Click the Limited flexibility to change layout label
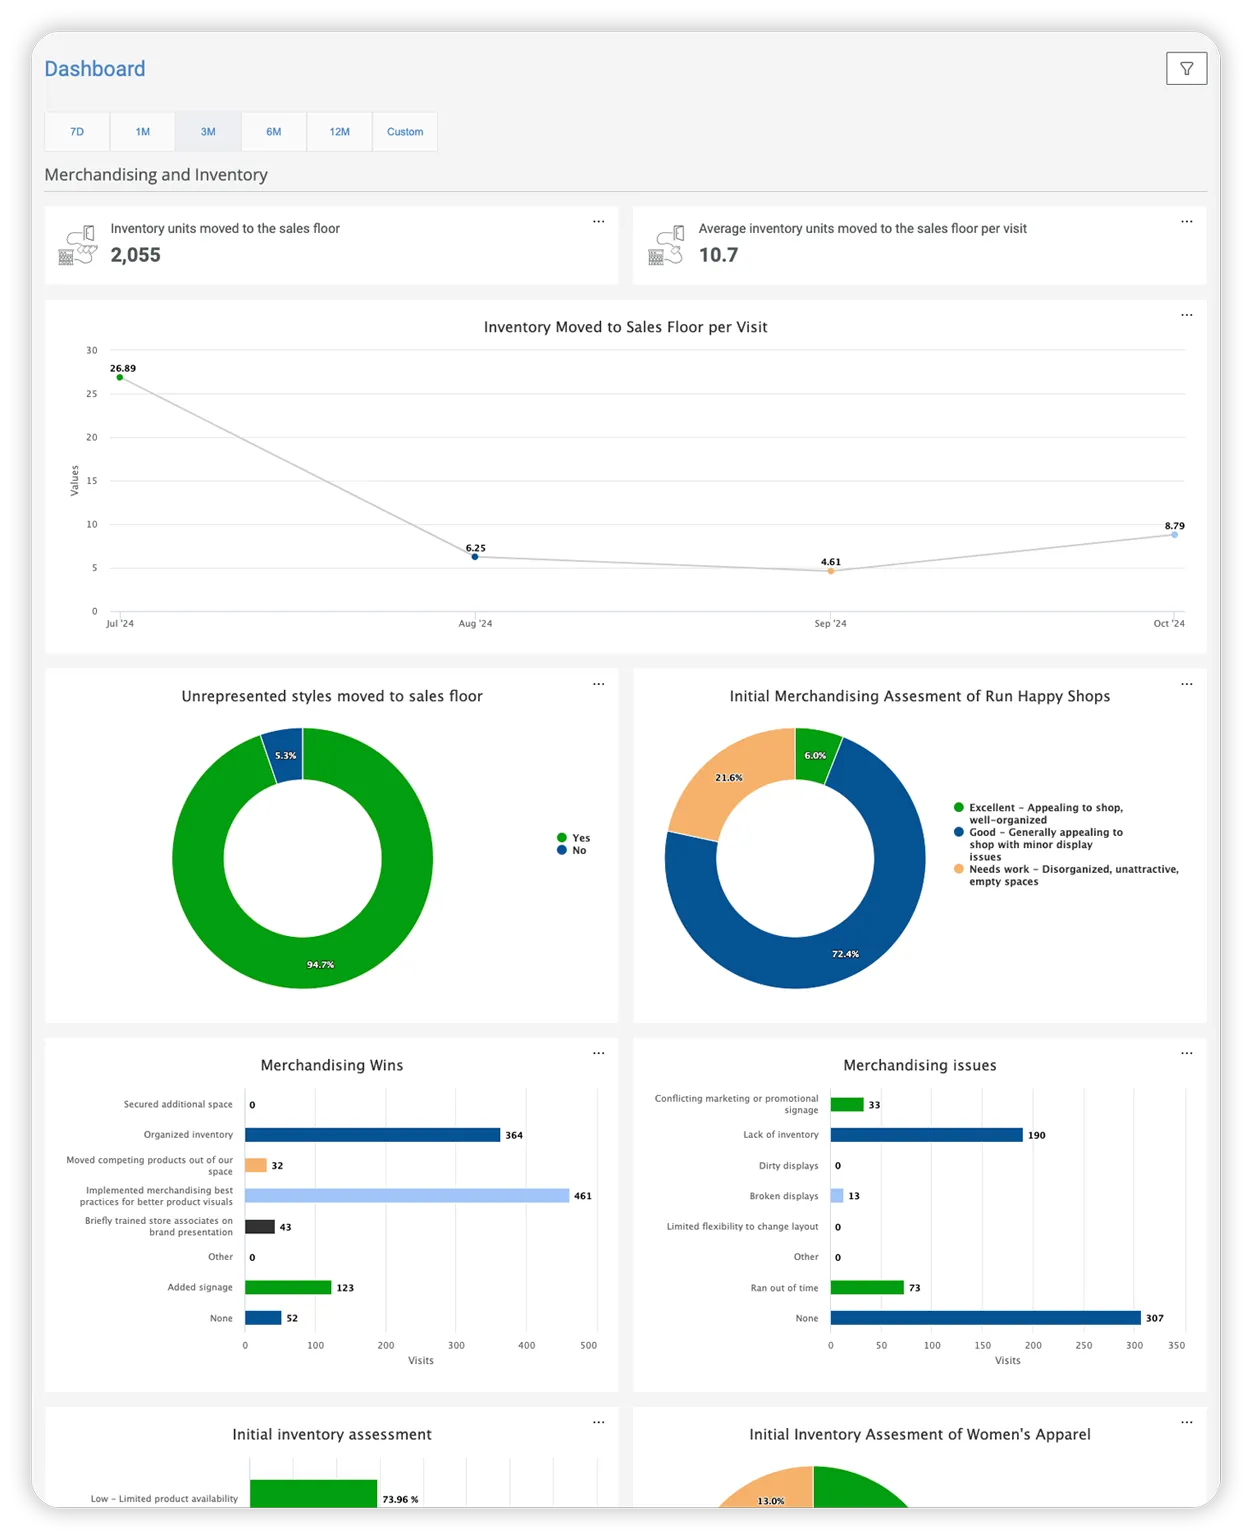The width and height of the screenshot is (1250, 1538). pyautogui.click(x=742, y=1227)
